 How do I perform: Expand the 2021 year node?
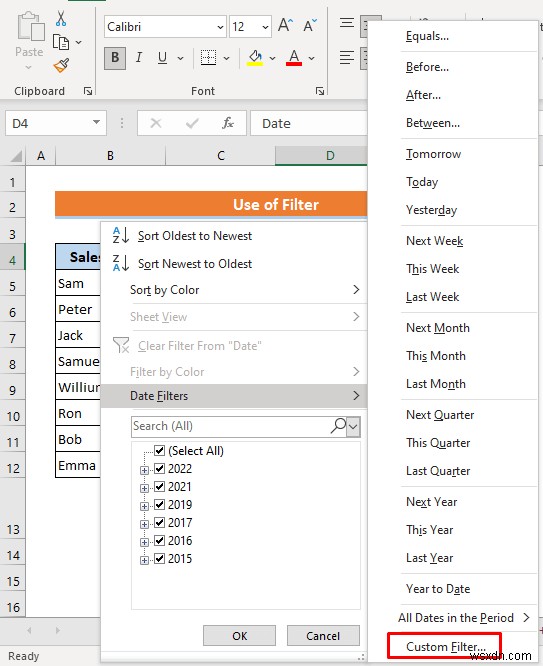coord(144,488)
